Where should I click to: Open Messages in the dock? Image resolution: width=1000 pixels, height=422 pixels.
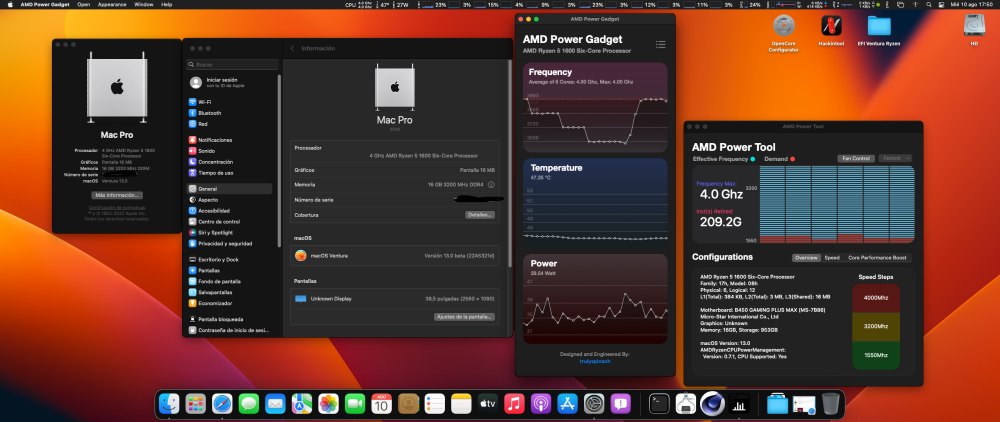[x=249, y=404]
